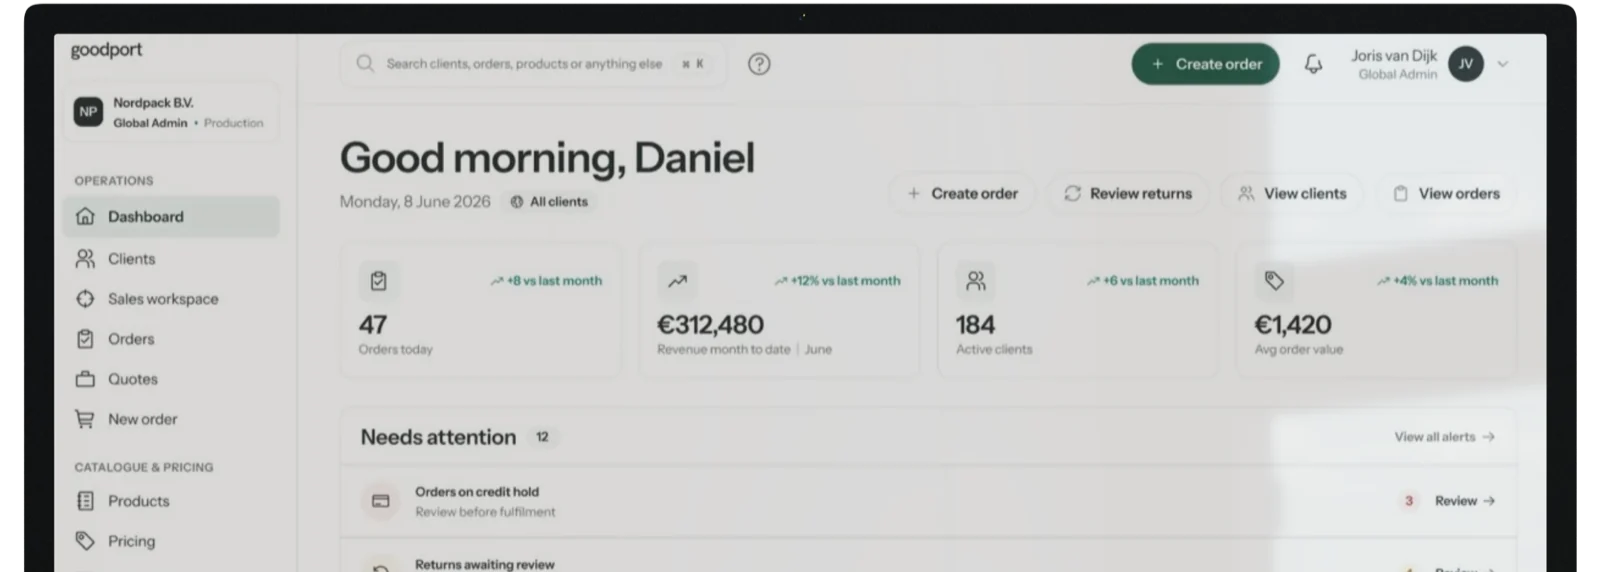Click the Joris van Dijk name

pyautogui.click(x=1394, y=56)
